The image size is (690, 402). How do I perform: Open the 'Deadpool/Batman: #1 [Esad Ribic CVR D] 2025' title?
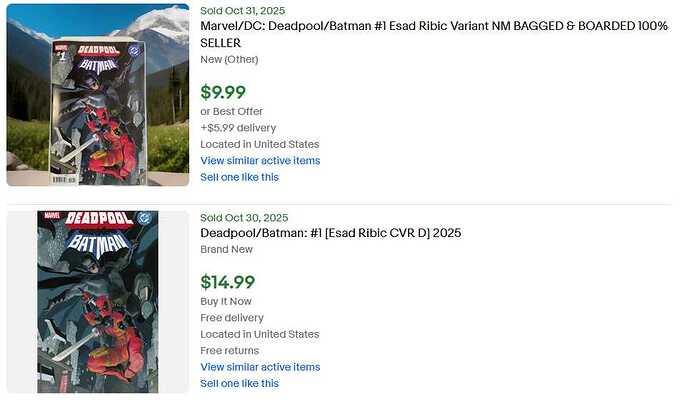tap(330, 233)
